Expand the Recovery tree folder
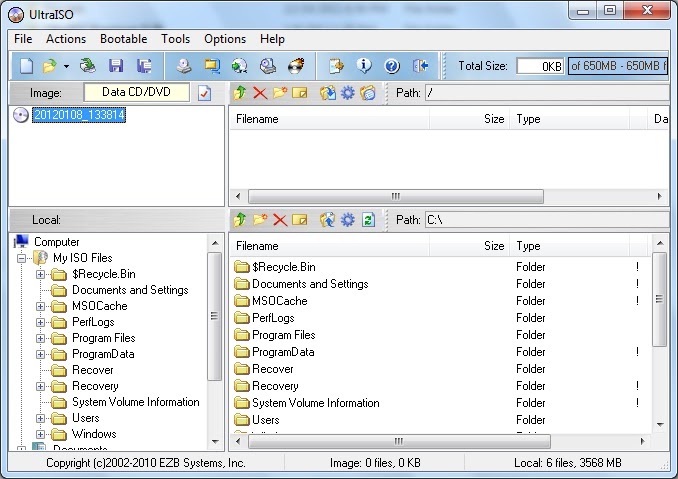The image size is (678, 479). pyautogui.click(x=40, y=386)
